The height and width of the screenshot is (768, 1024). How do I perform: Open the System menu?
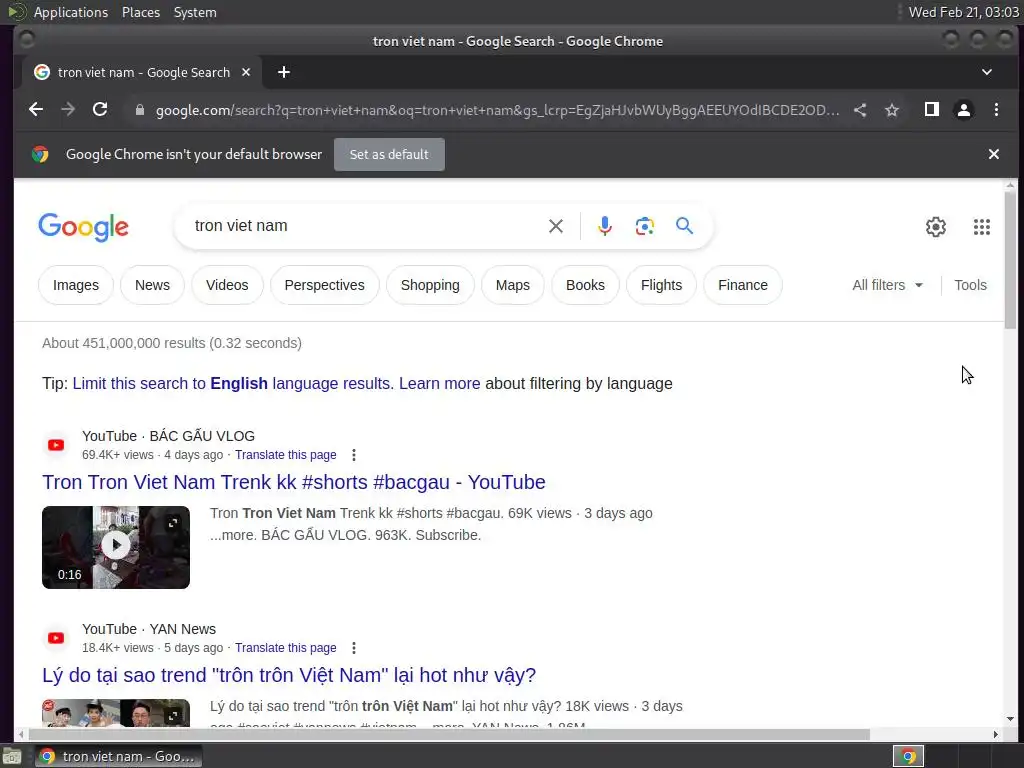pos(195,12)
